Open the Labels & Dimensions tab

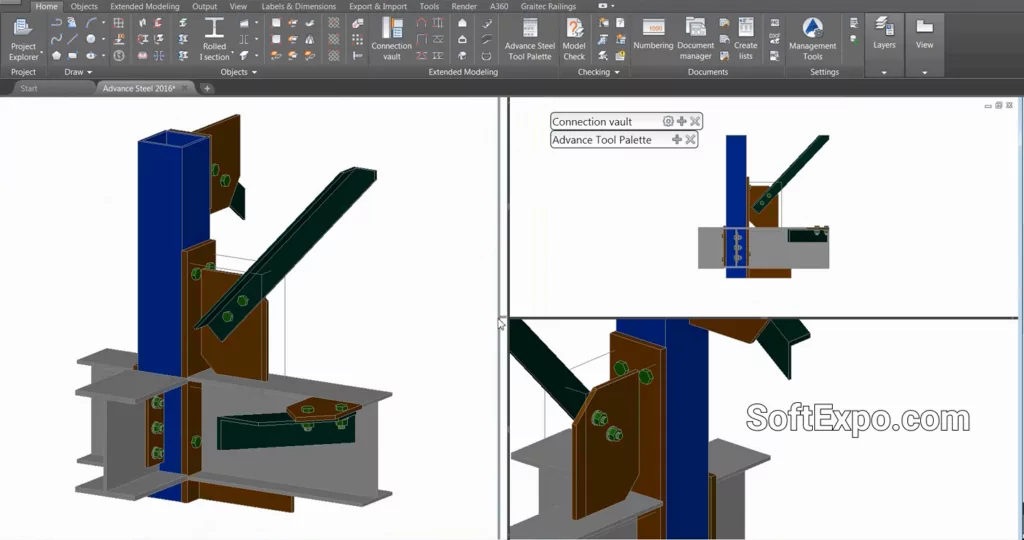(298, 7)
